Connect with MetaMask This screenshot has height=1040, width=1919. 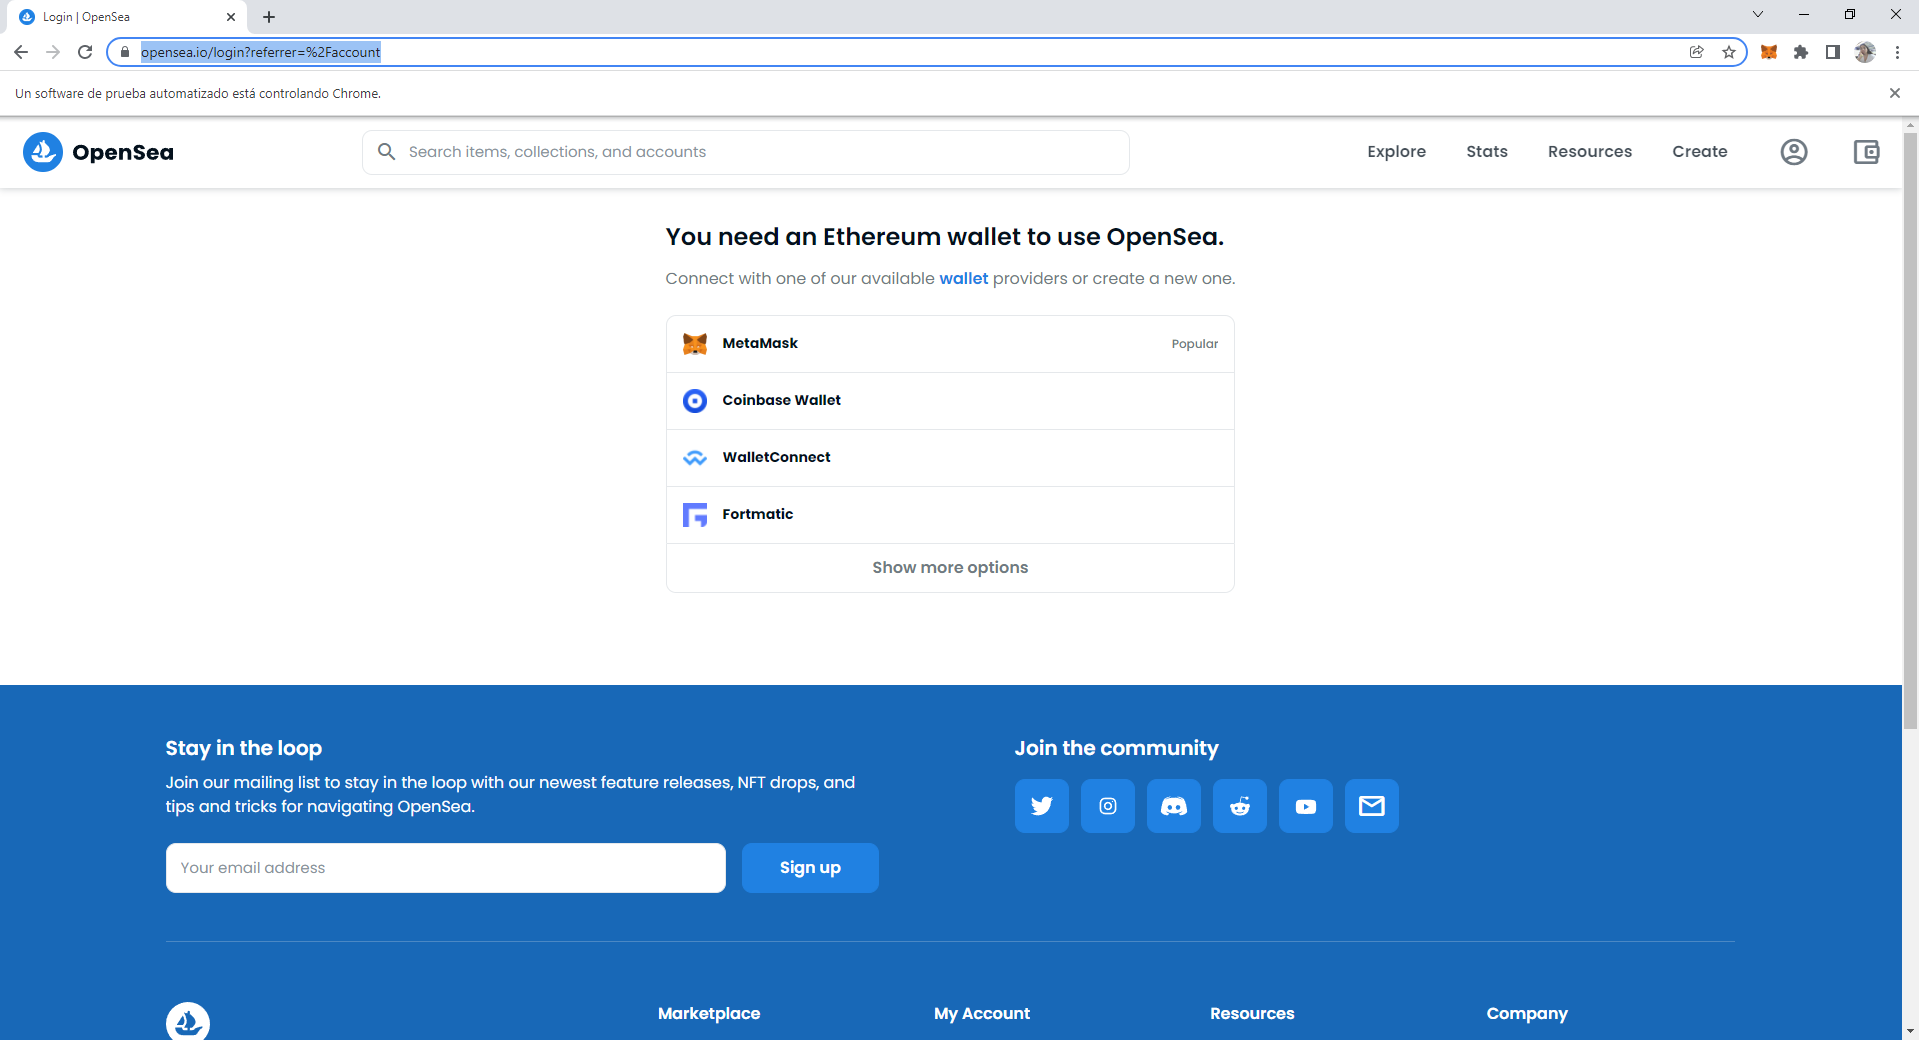click(x=950, y=344)
